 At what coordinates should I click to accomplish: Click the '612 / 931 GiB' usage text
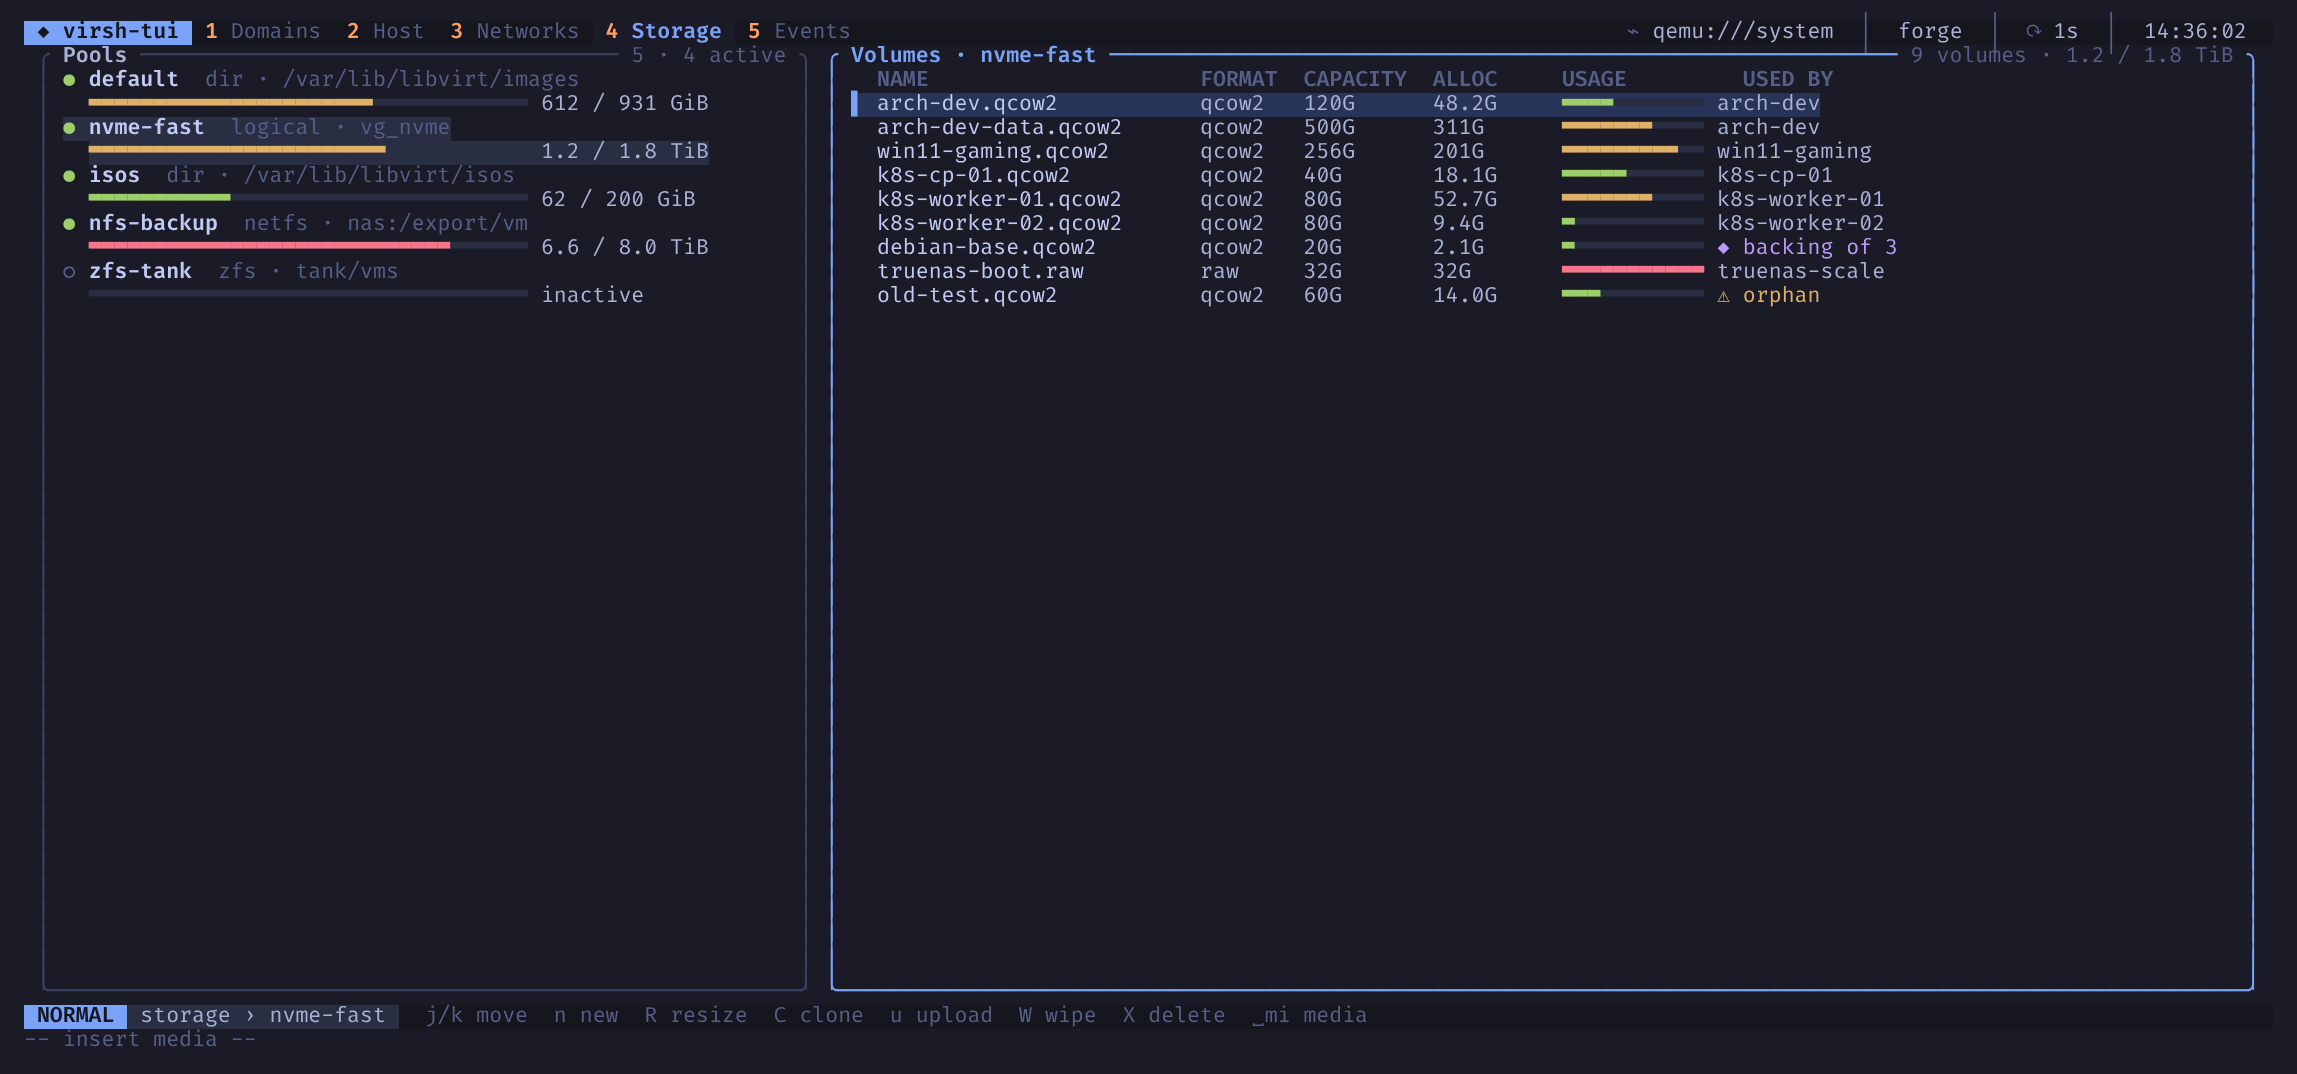[x=625, y=104]
